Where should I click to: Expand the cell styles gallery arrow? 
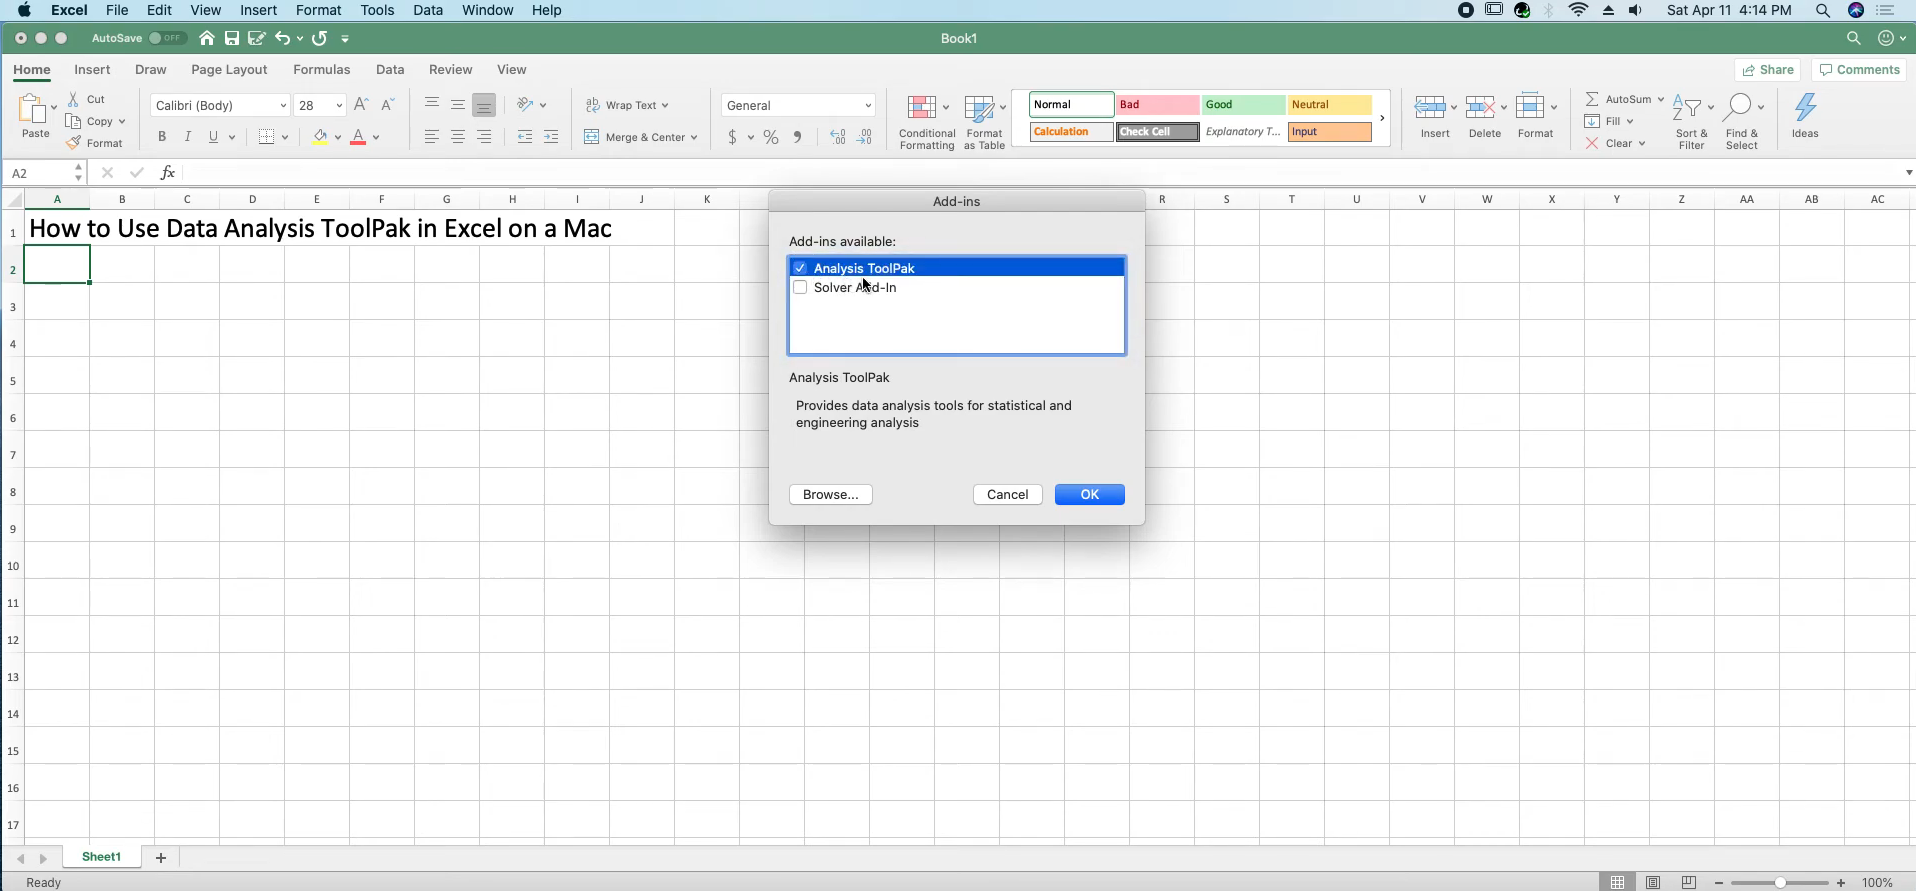(1382, 118)
